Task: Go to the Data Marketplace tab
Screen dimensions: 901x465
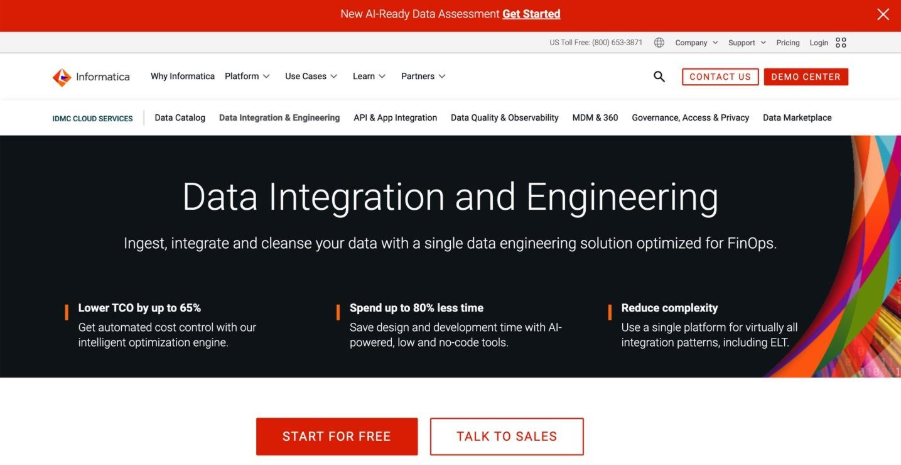Action: [x=797, y=118]
